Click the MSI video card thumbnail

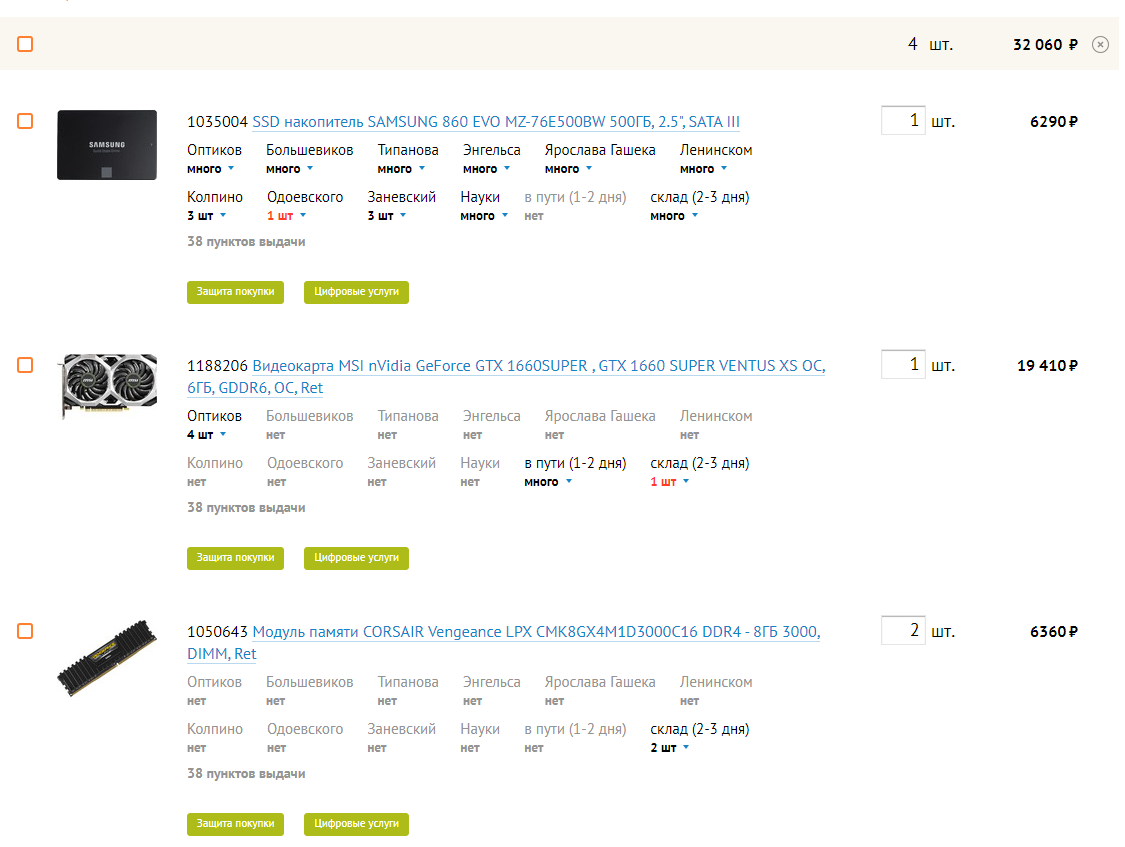click(108, 386)
